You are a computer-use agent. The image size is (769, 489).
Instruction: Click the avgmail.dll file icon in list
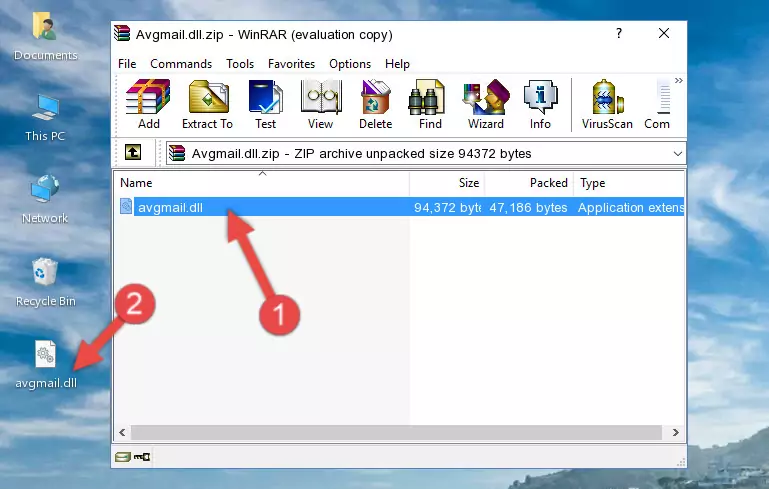coord(126,206)
